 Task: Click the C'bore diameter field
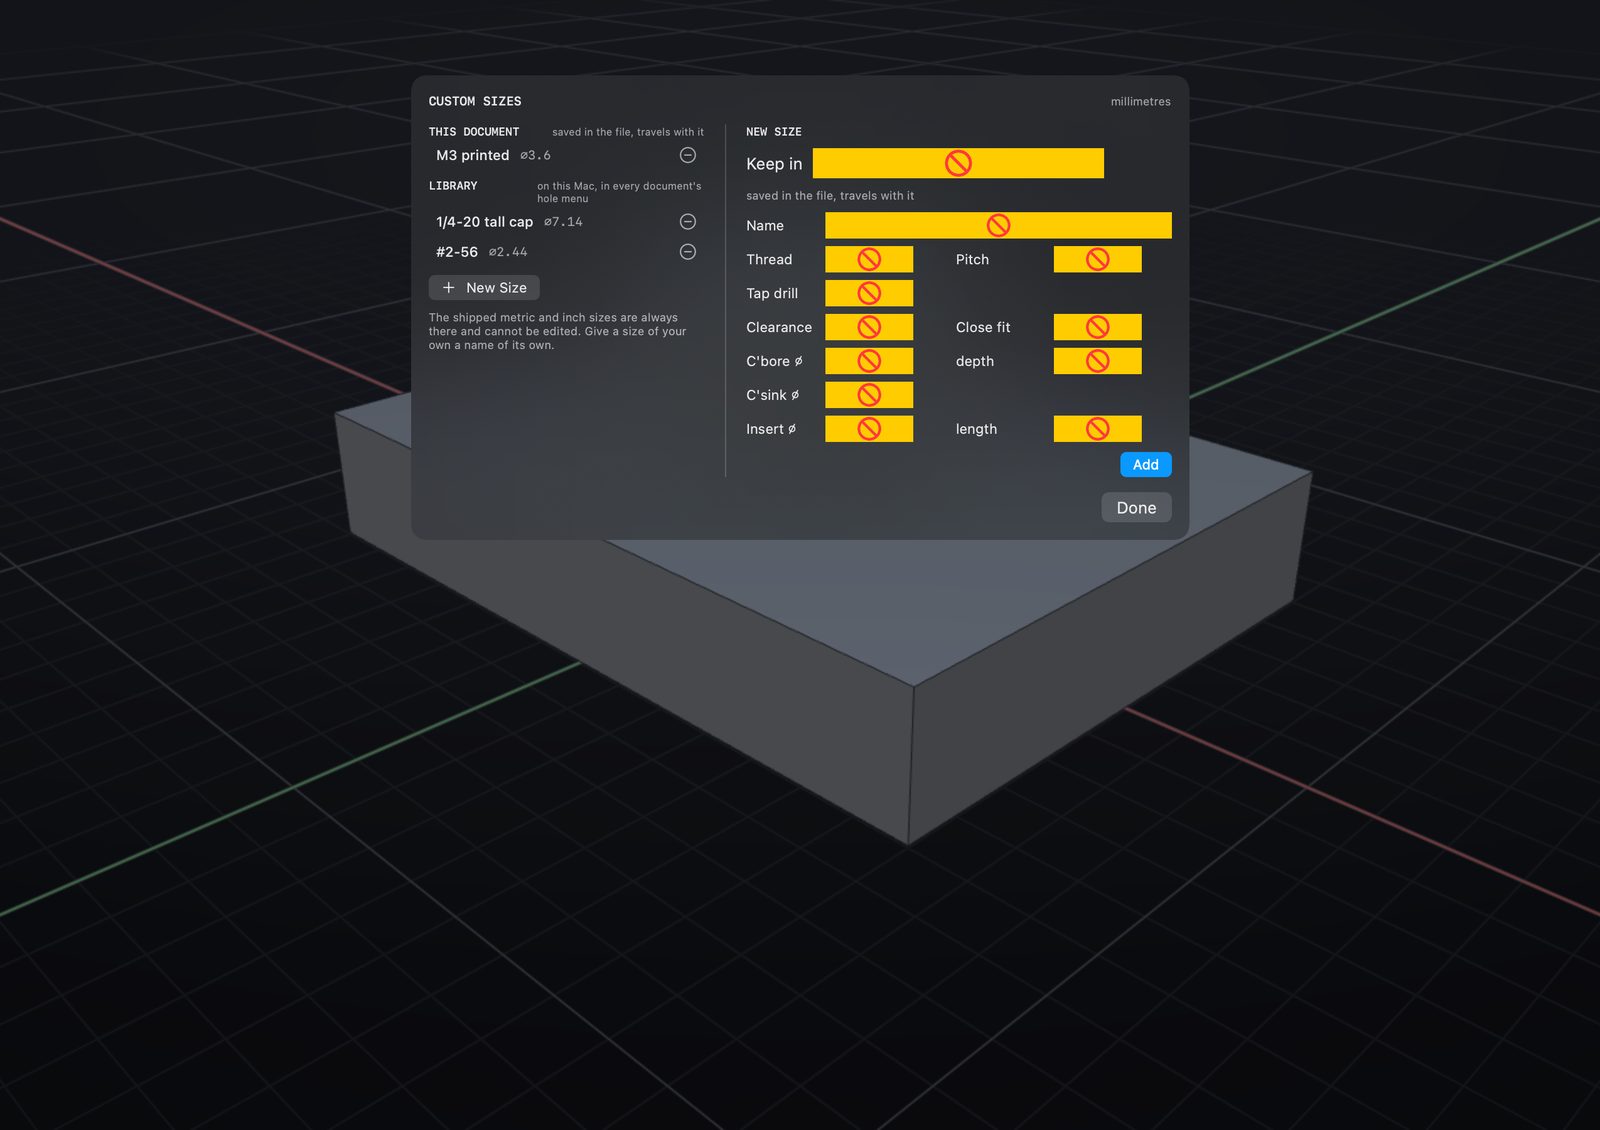[869, 361]
